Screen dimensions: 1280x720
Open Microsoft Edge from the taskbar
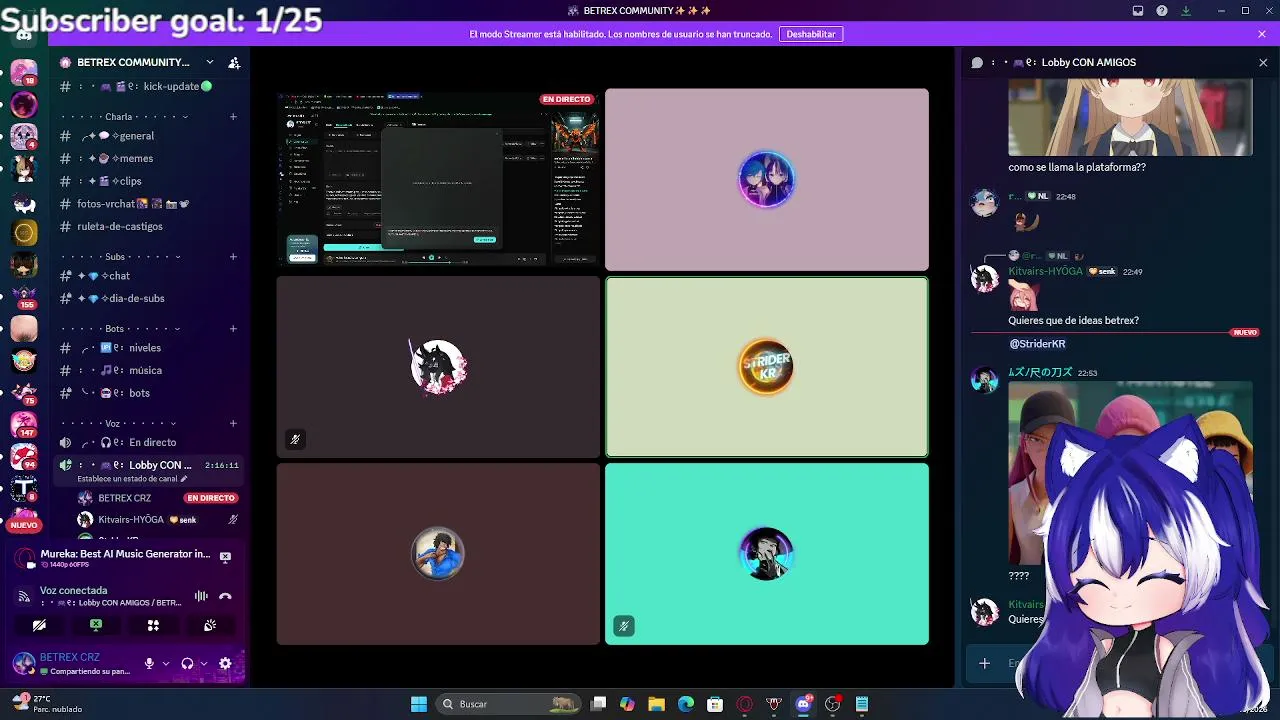click(x=686, y=704)
